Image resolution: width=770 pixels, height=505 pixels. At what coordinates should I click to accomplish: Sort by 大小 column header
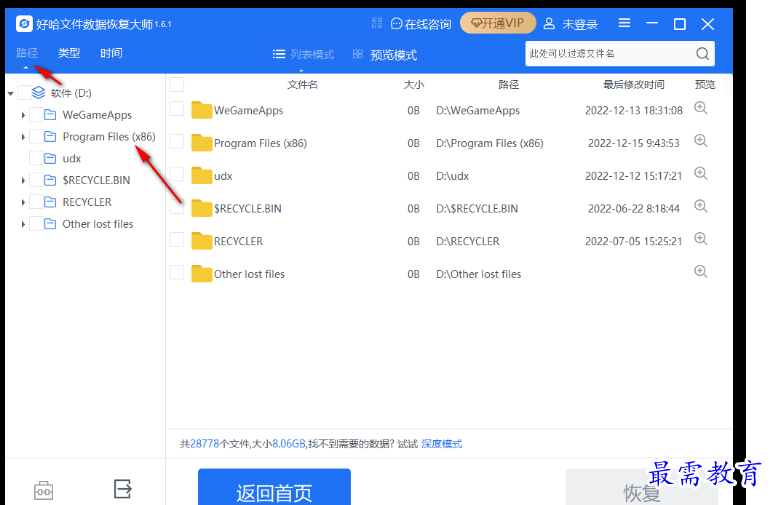pos(413,84)
